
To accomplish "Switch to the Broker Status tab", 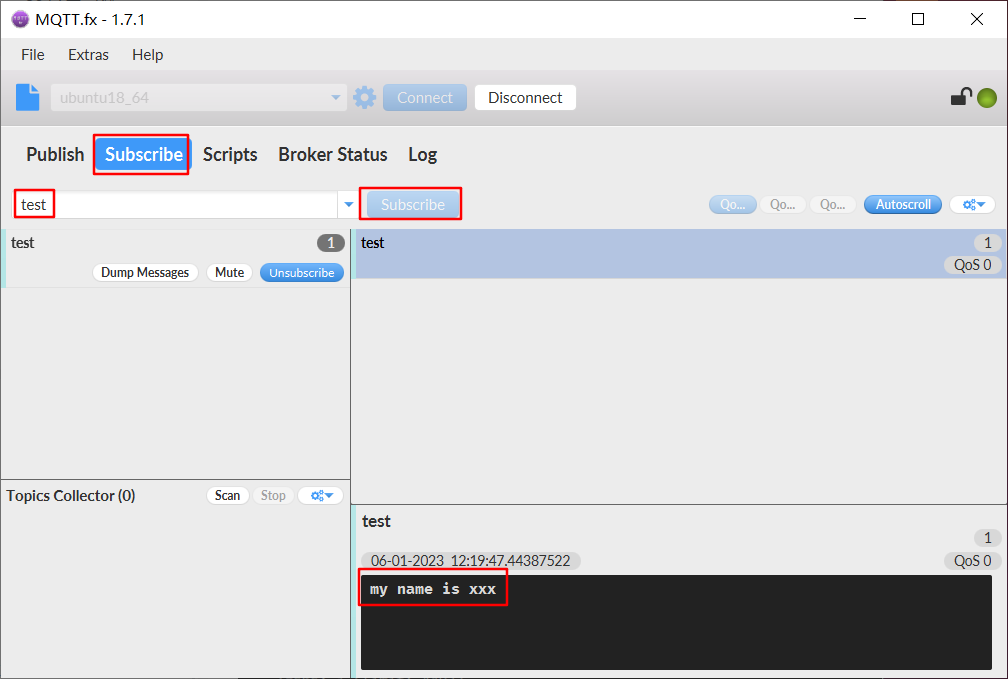I will coord(333,155).
